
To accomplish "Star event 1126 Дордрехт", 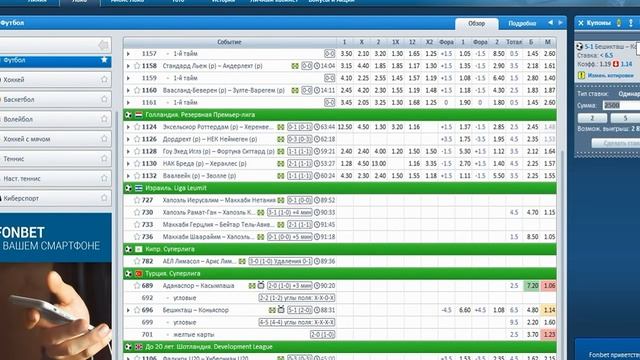I will [x=137, y=139].
